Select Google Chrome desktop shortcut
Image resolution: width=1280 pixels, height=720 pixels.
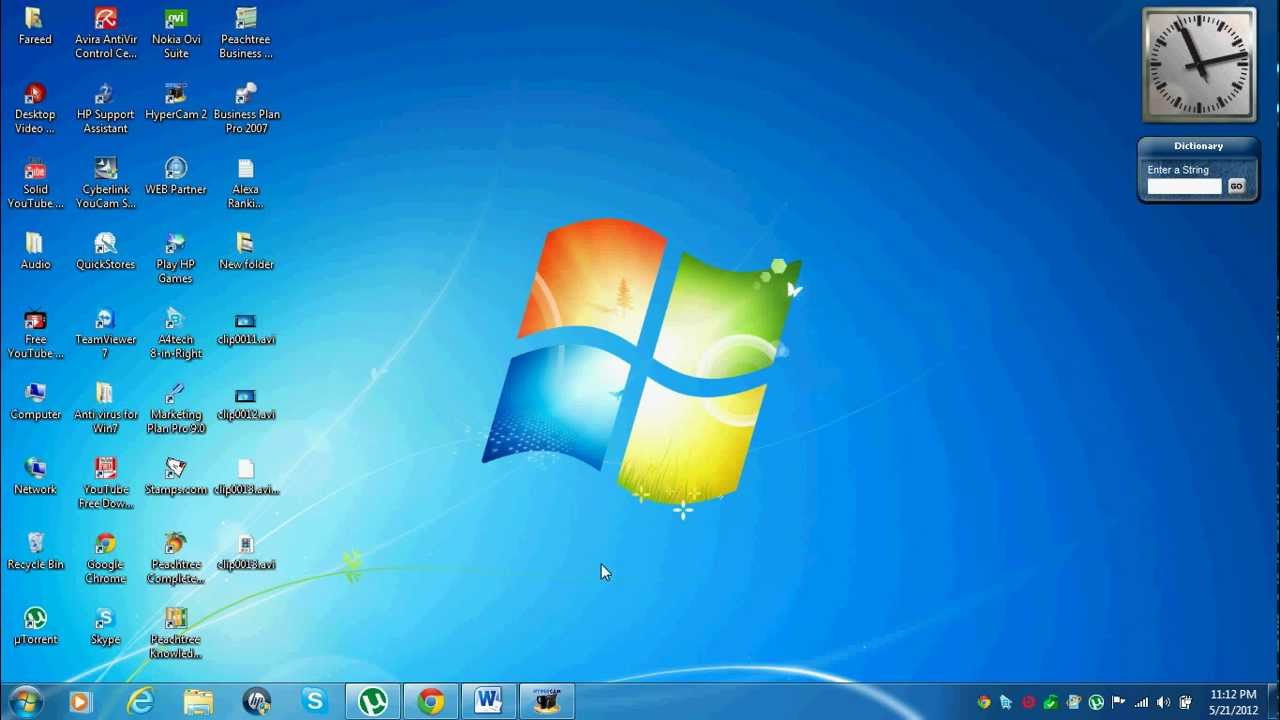click(105, 559)
